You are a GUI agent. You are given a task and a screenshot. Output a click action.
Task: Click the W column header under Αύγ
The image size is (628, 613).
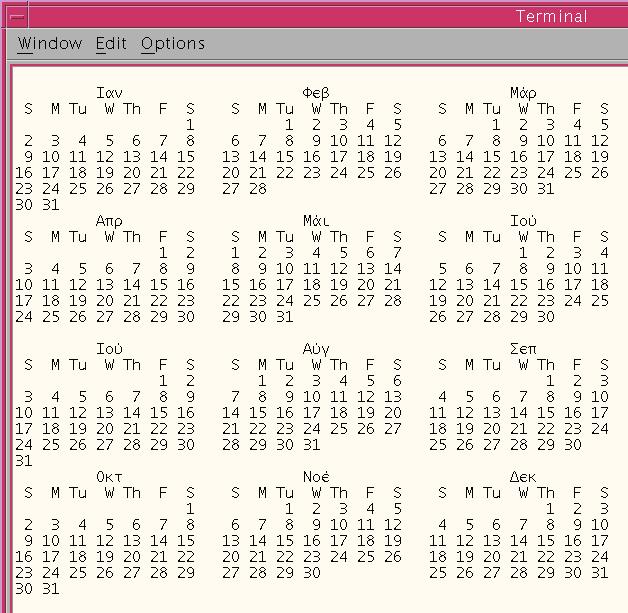pos(316,365)
